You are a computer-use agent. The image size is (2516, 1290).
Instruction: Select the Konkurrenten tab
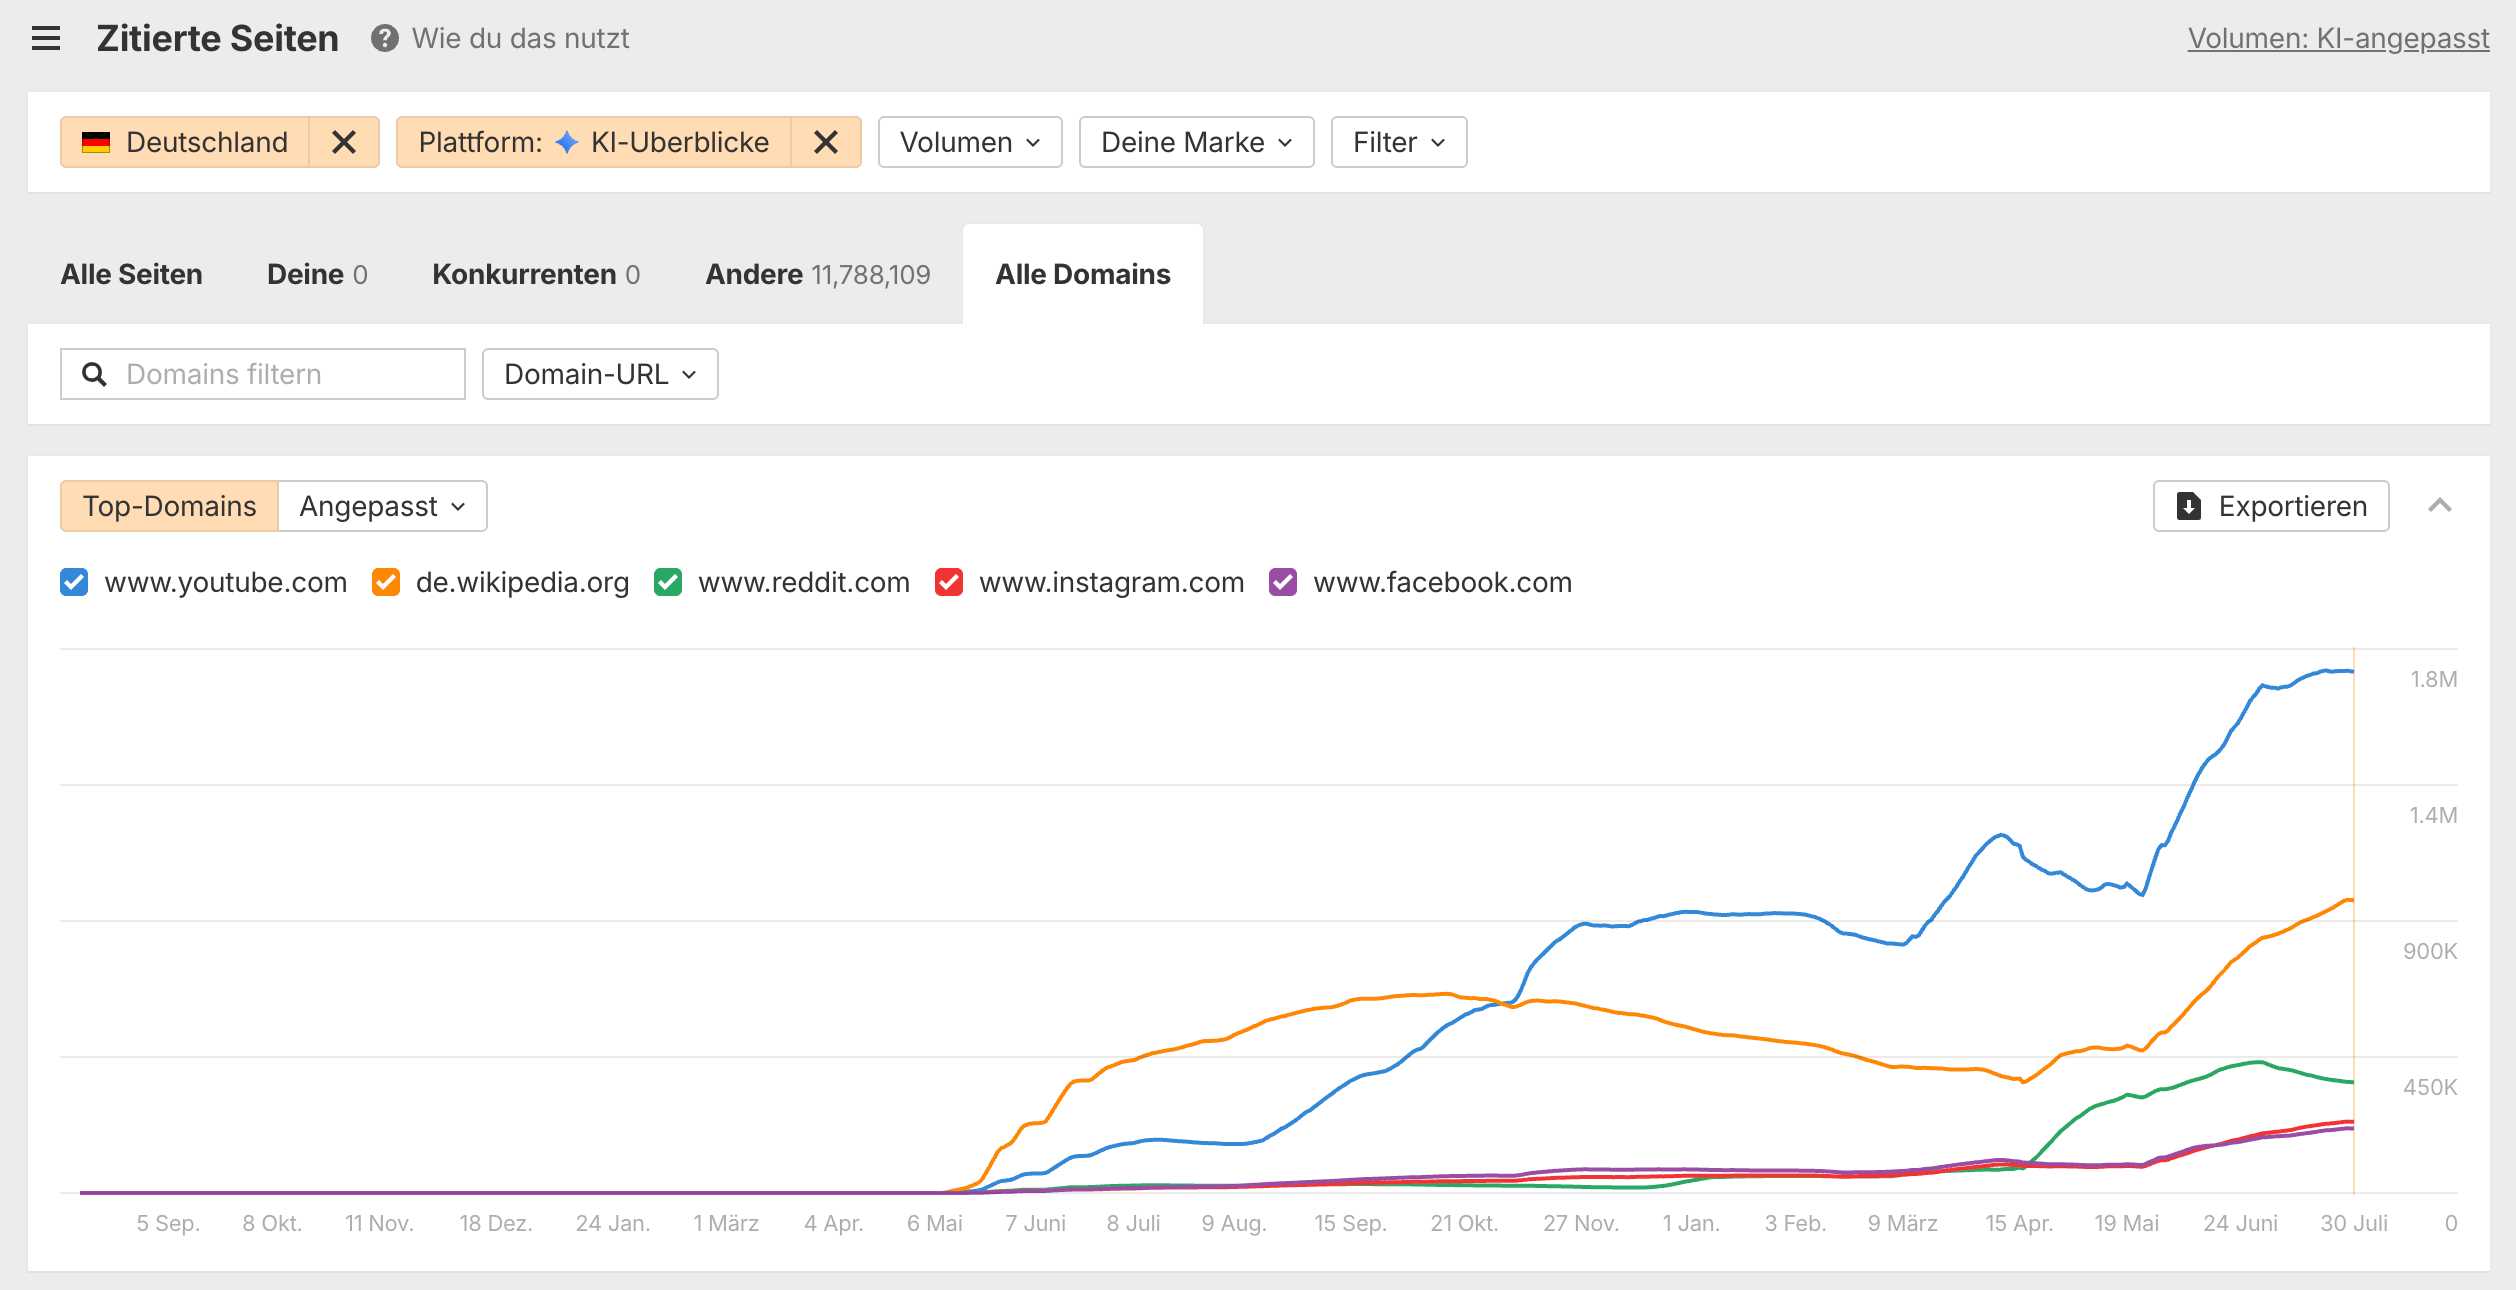[x=536, y=274]
